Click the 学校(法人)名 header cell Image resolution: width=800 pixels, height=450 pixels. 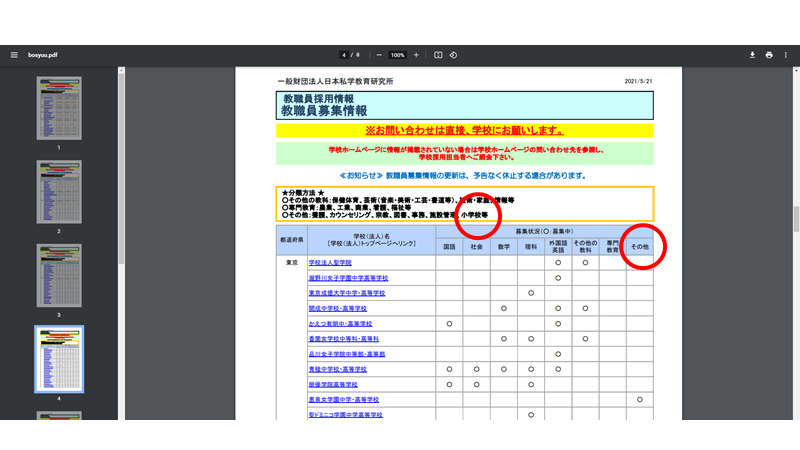tap(371, 240)
